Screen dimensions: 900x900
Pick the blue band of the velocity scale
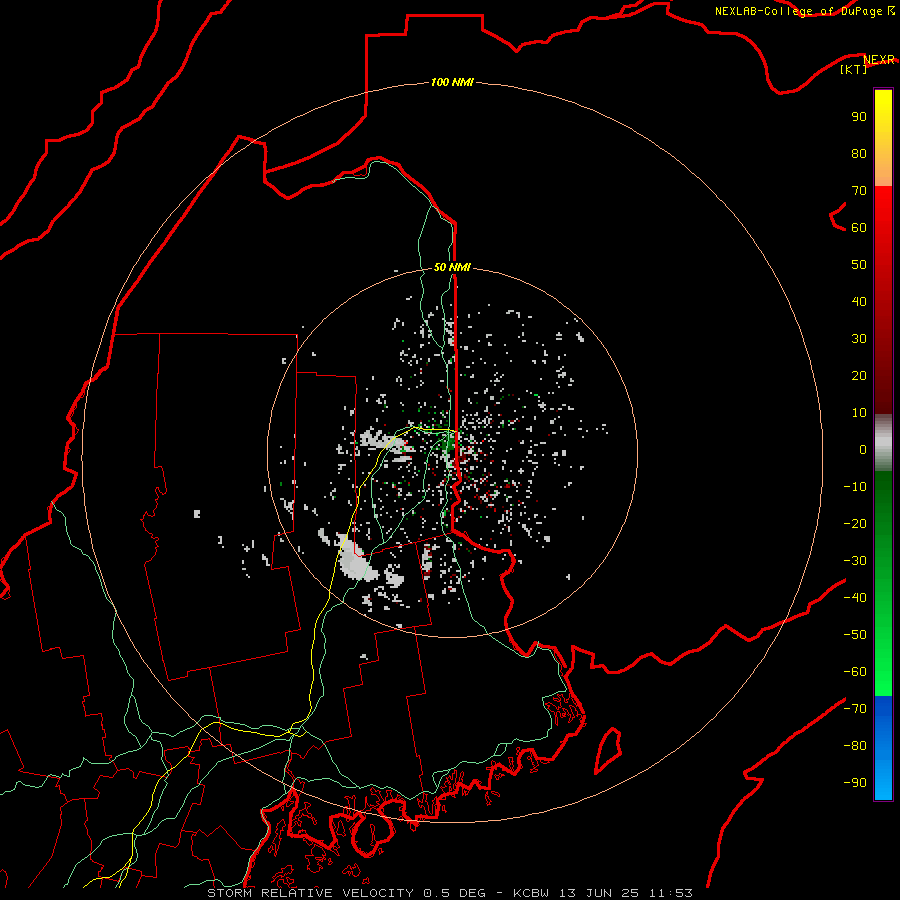pos(883,748)
